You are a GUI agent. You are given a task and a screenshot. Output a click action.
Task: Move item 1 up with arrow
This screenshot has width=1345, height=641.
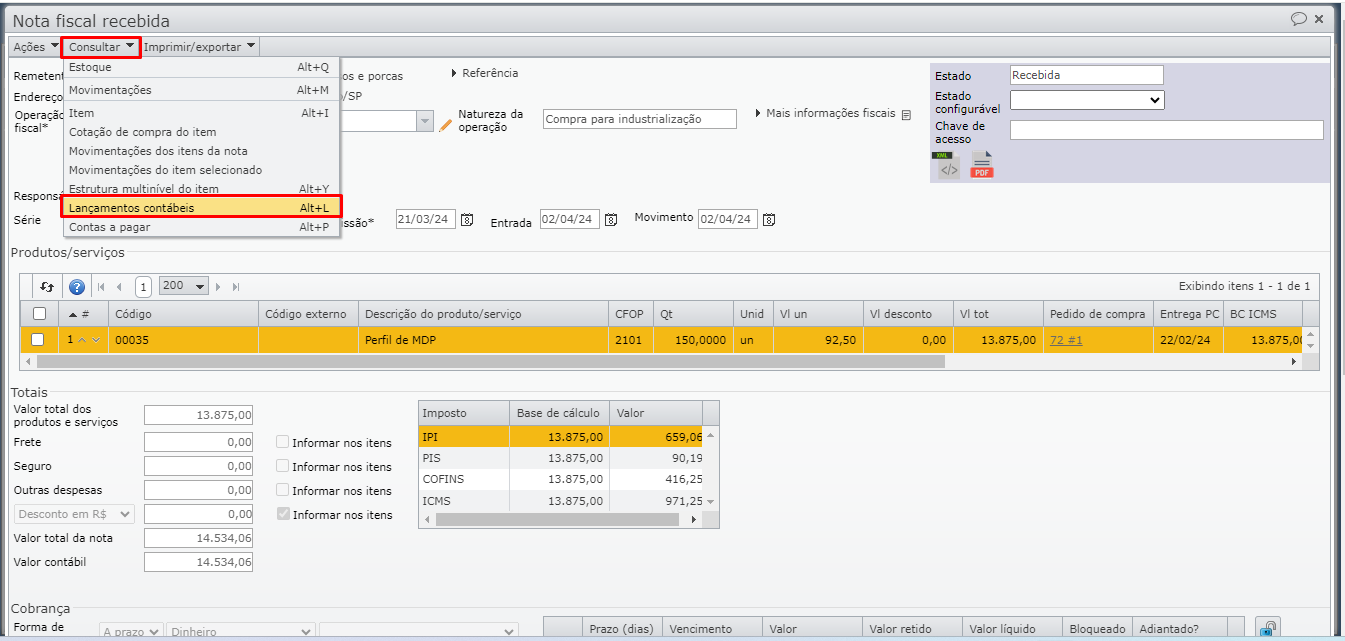(82, 340)
